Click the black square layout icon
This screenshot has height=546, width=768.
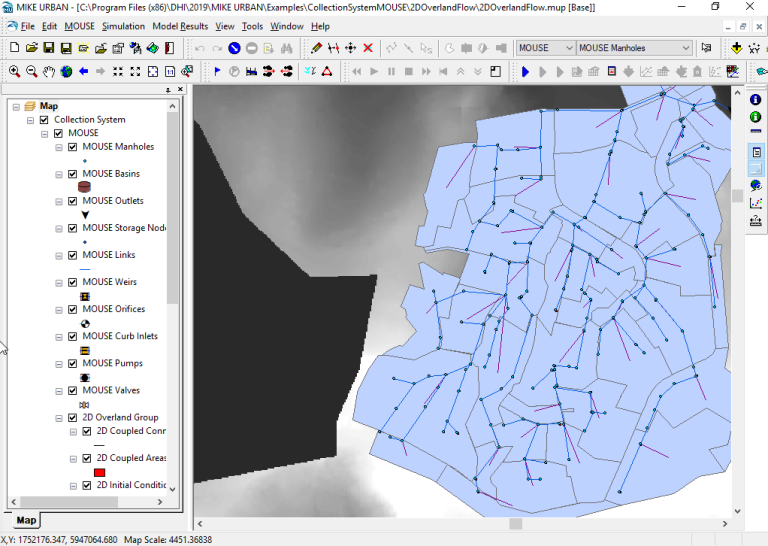(495, 71)
